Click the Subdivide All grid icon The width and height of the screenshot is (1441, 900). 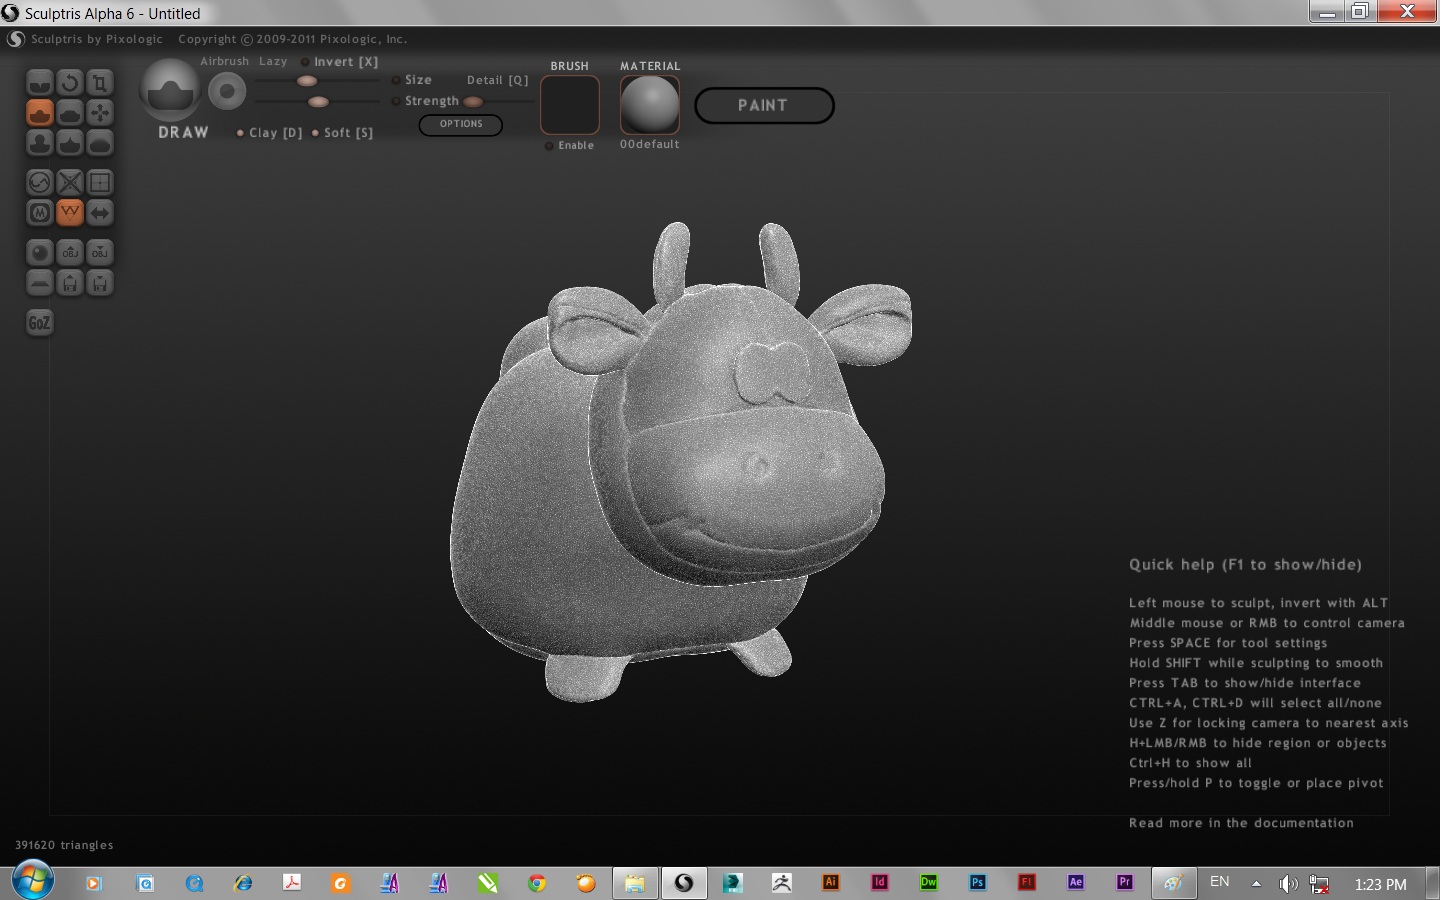pyautogui.click(x=100, y=183)
